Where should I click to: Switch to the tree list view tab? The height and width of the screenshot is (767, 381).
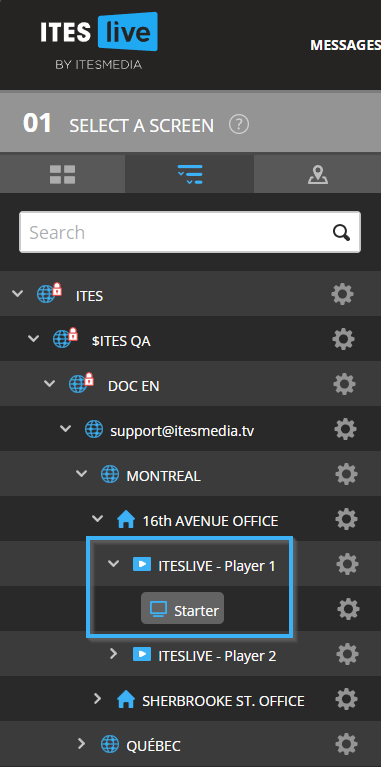click(x=190, y=174)
